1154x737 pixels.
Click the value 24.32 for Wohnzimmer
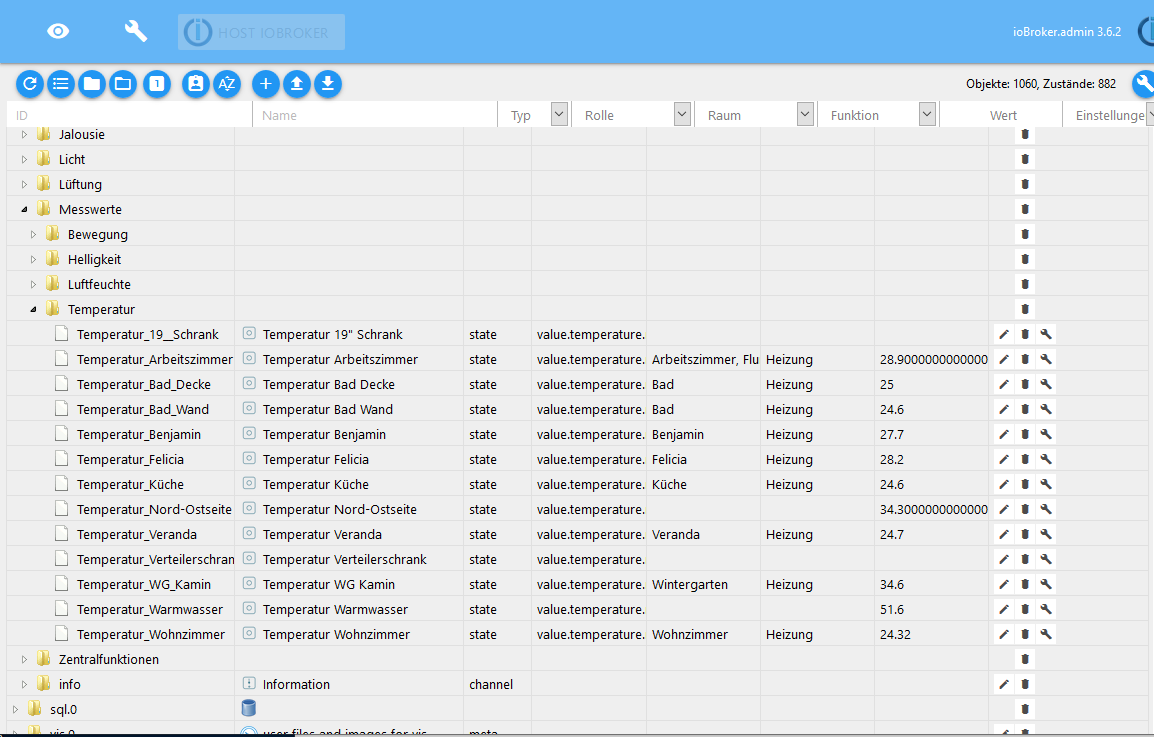pos(895,635)
